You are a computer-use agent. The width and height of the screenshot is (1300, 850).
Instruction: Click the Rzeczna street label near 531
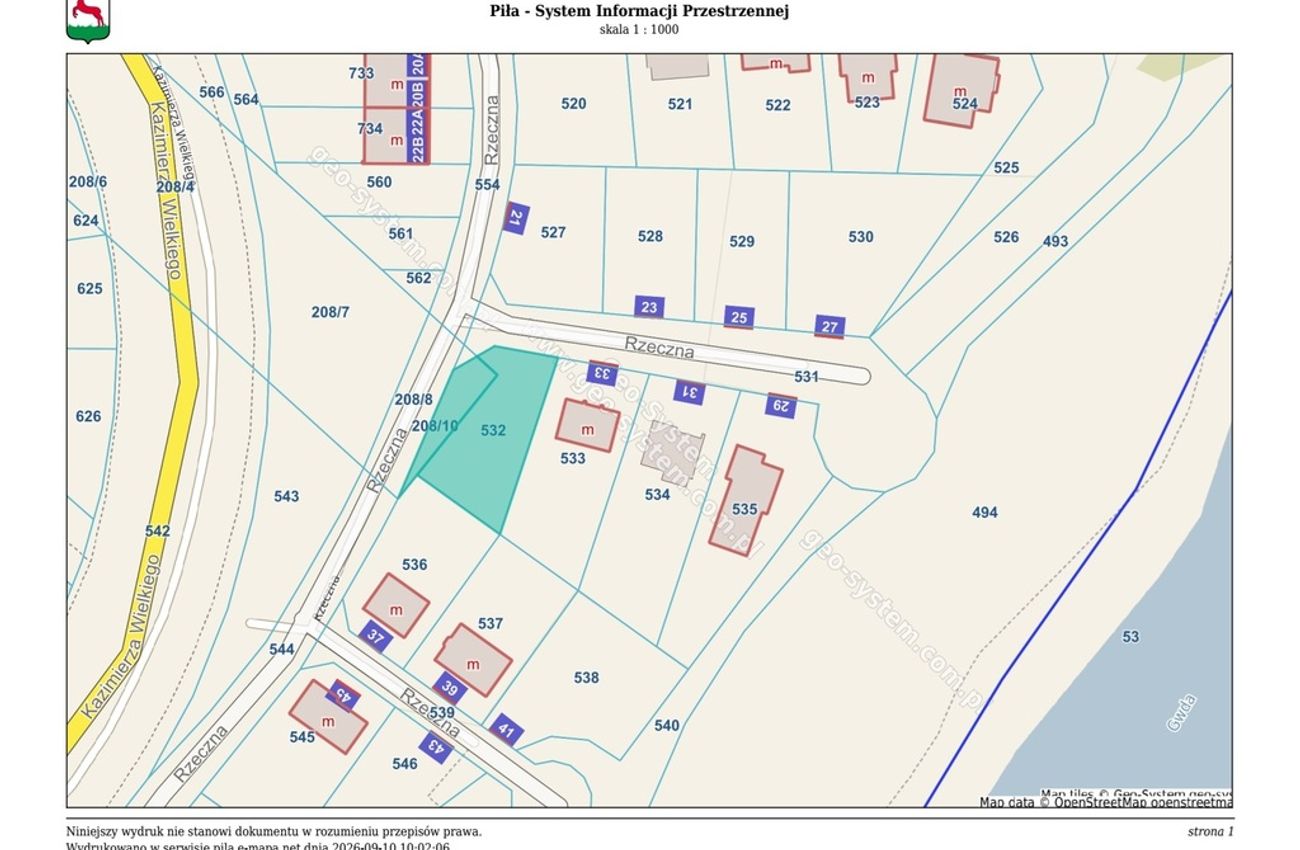[x=659, y=348]
